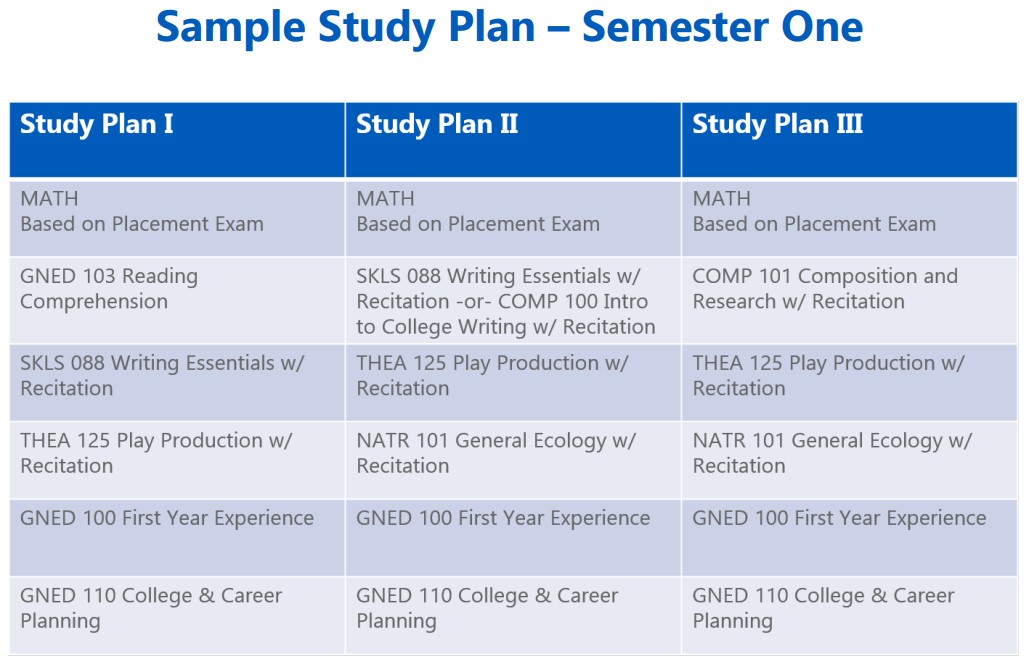Select NATR 101 General Ecology in Study Plan III
1026x663 pixels.
(x=832, y=453)
